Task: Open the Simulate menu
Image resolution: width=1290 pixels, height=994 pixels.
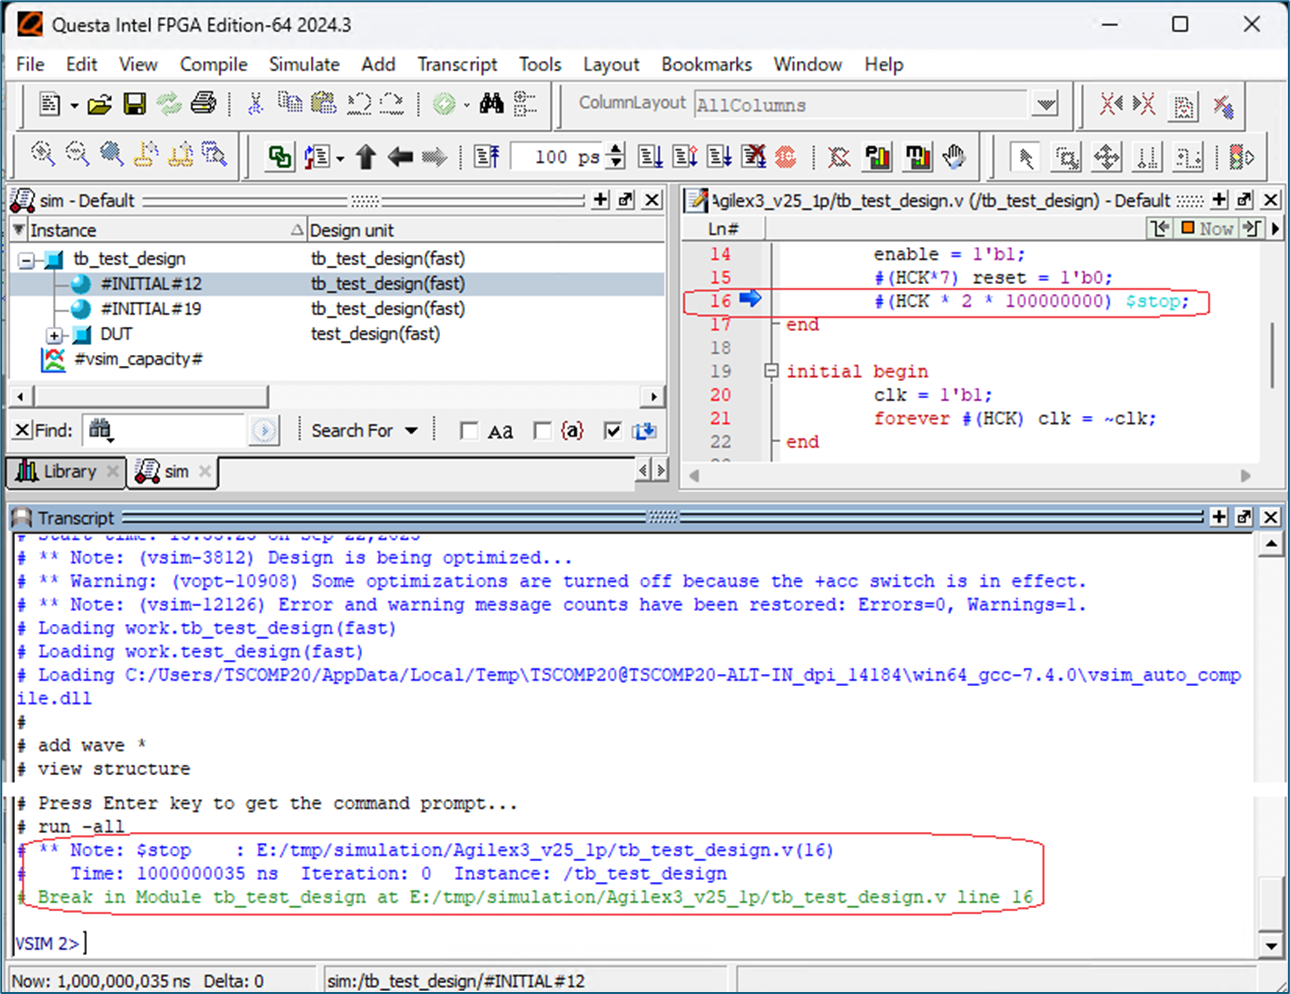Action: click(304, 64)
